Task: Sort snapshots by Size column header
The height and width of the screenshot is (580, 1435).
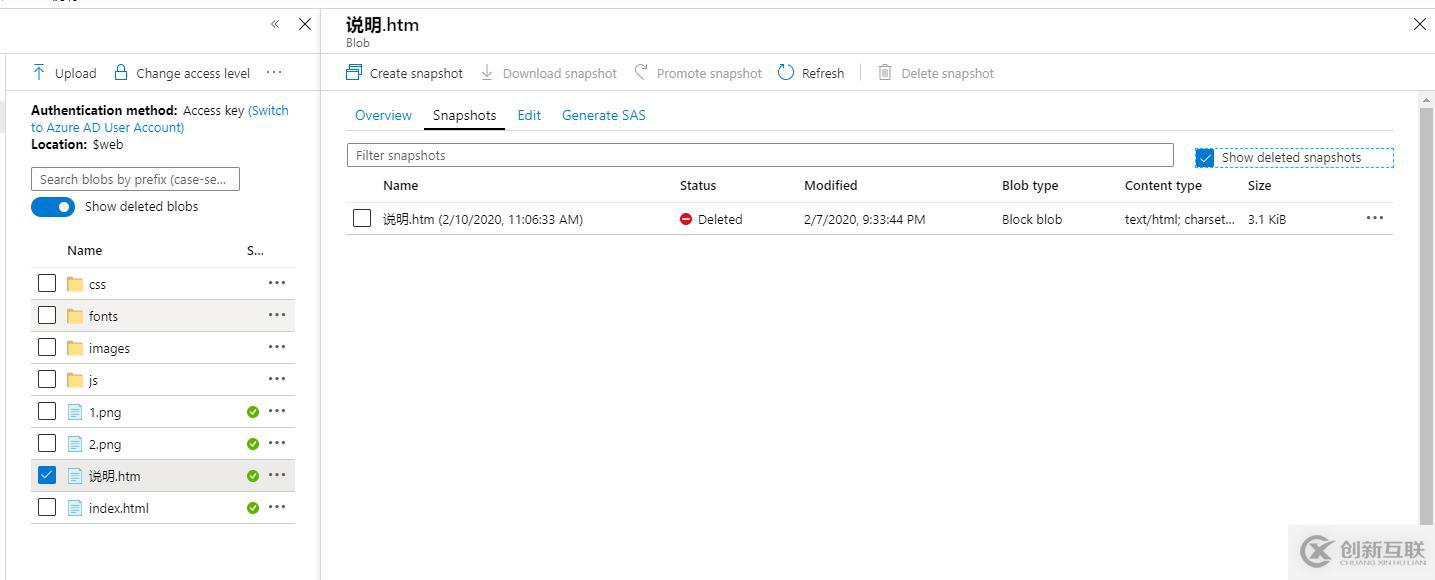Action: 1260,185
